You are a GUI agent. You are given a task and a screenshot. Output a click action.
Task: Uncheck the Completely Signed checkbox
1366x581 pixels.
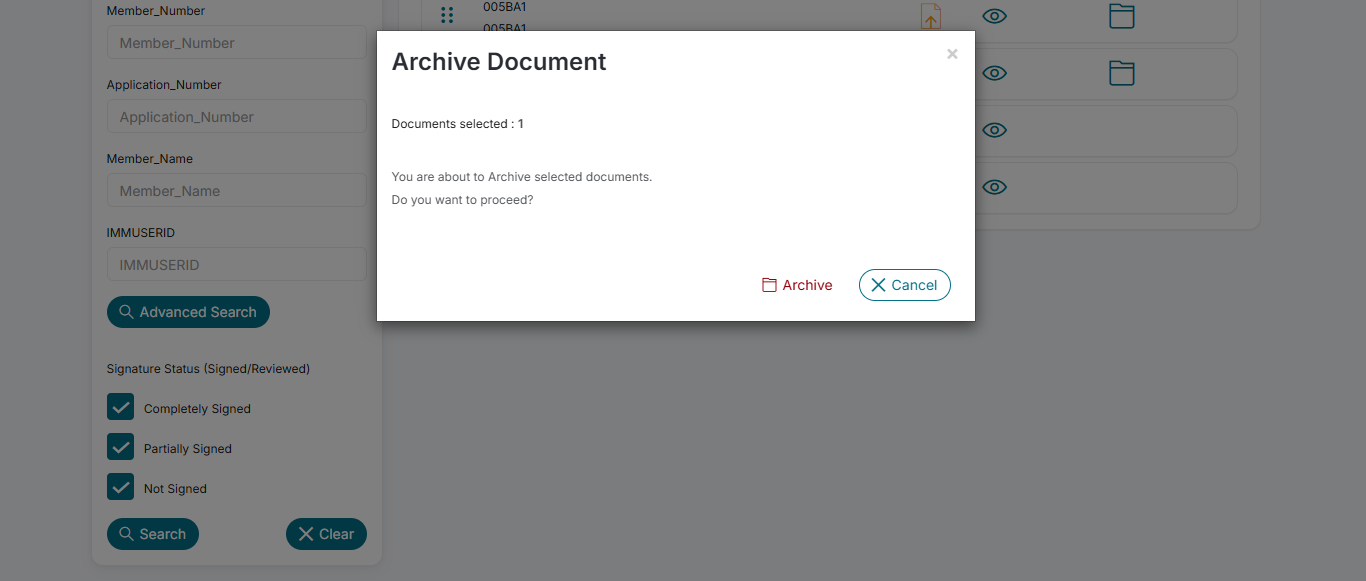(x=120, y=407)
